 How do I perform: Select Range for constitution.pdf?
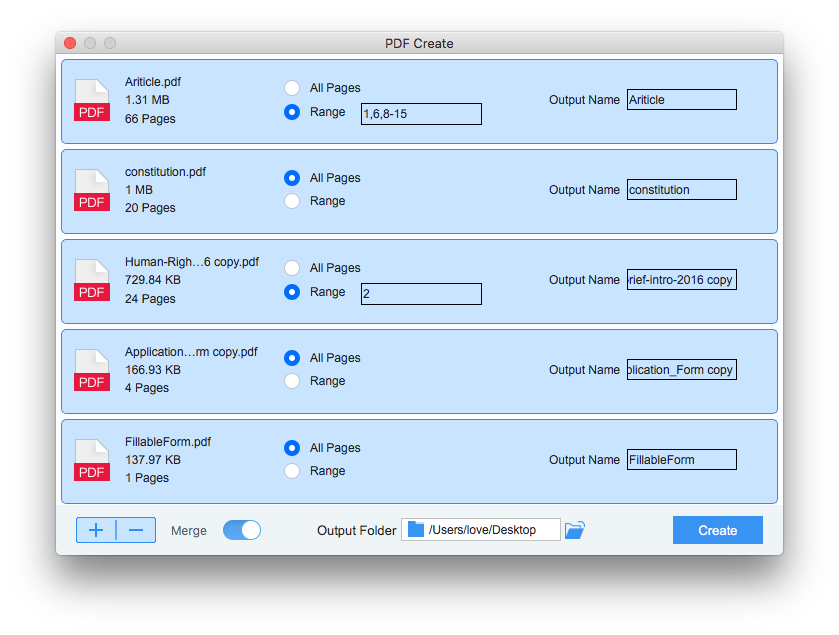coord(291,200)
